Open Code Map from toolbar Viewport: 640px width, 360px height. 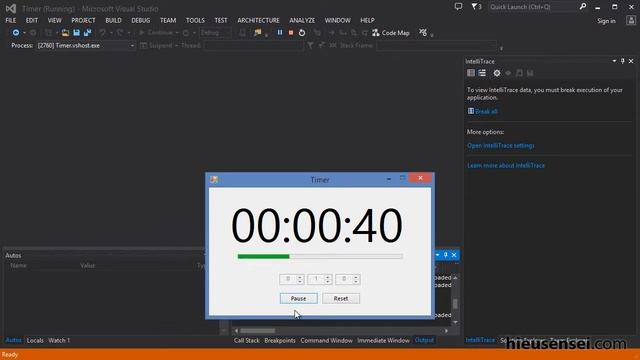pos(391,33)
